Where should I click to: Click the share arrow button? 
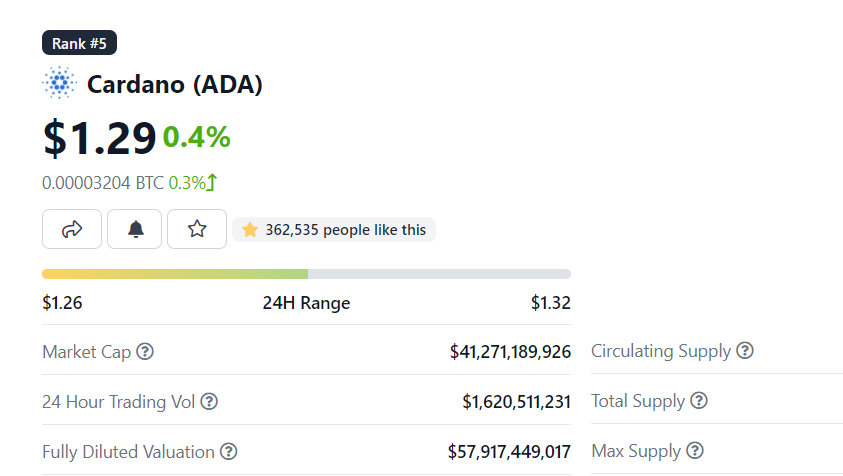72,229
